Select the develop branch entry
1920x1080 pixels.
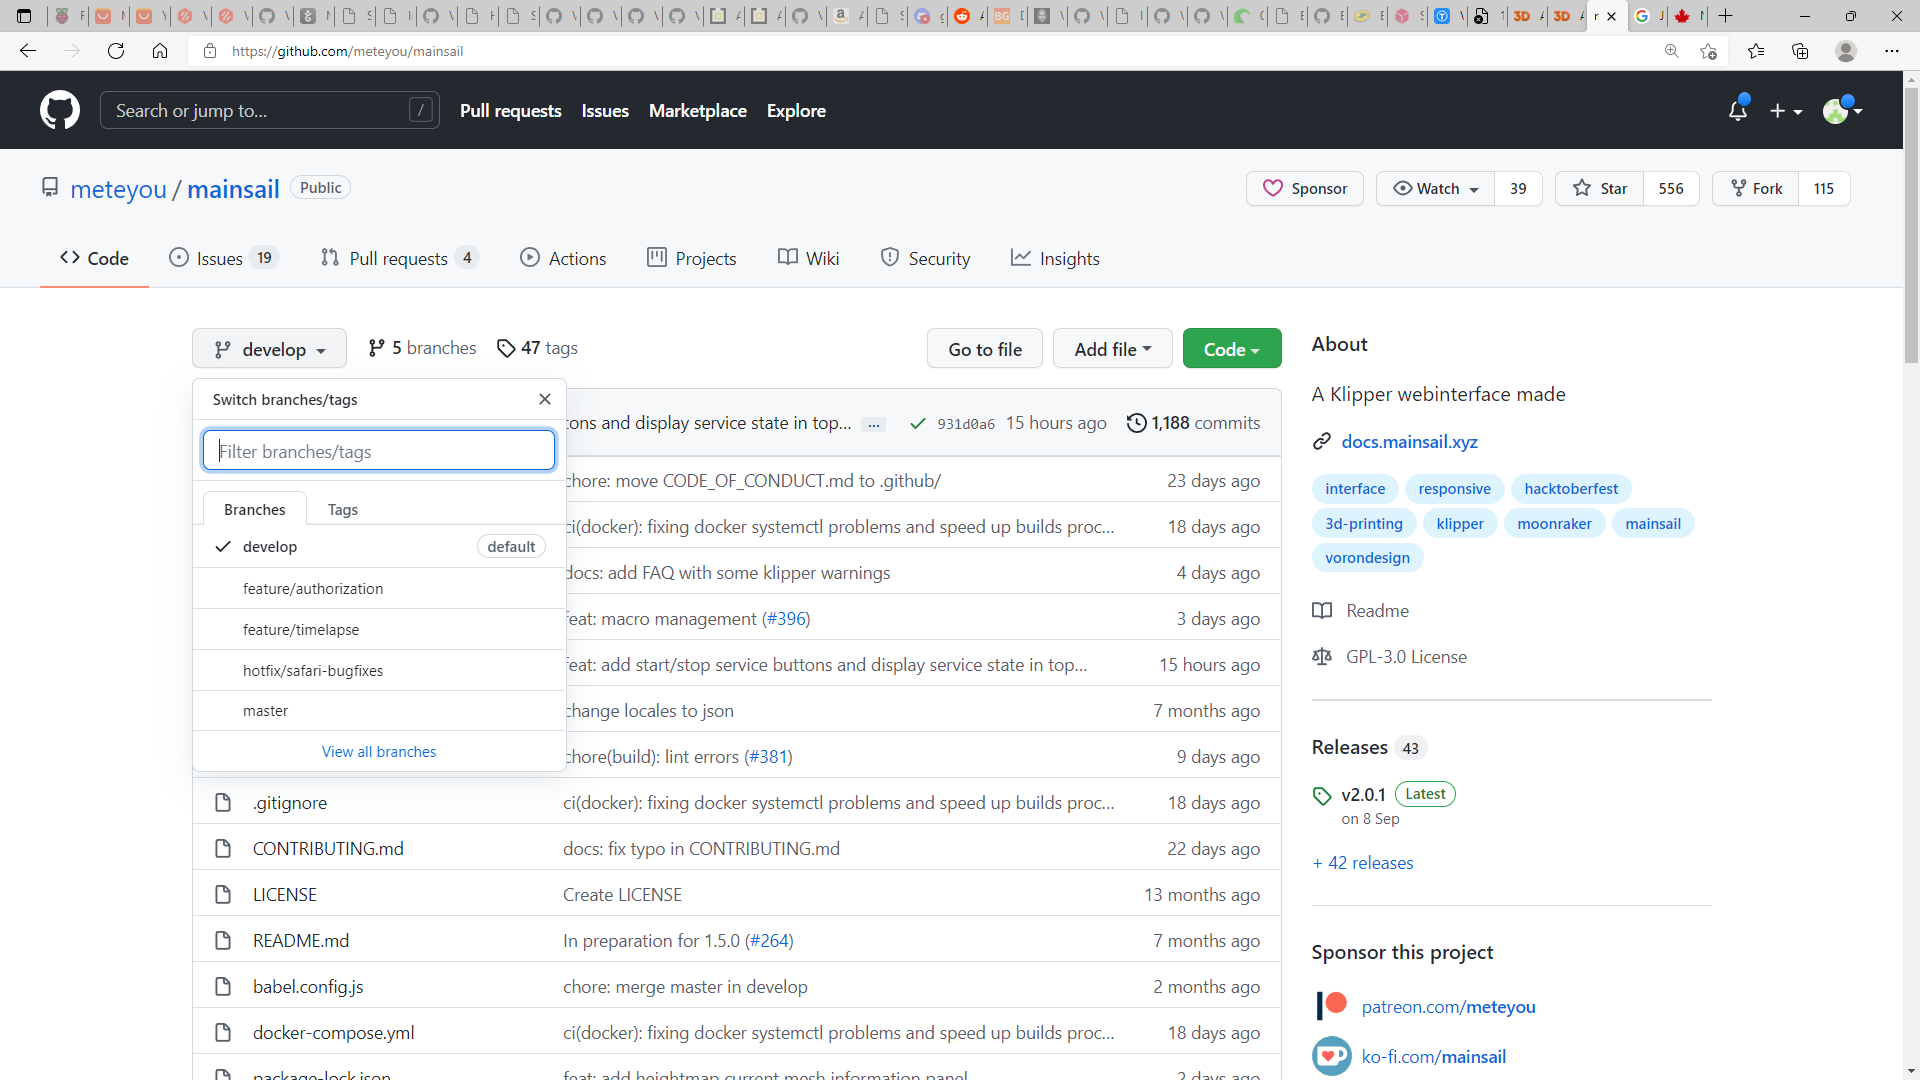click(379, 547)
